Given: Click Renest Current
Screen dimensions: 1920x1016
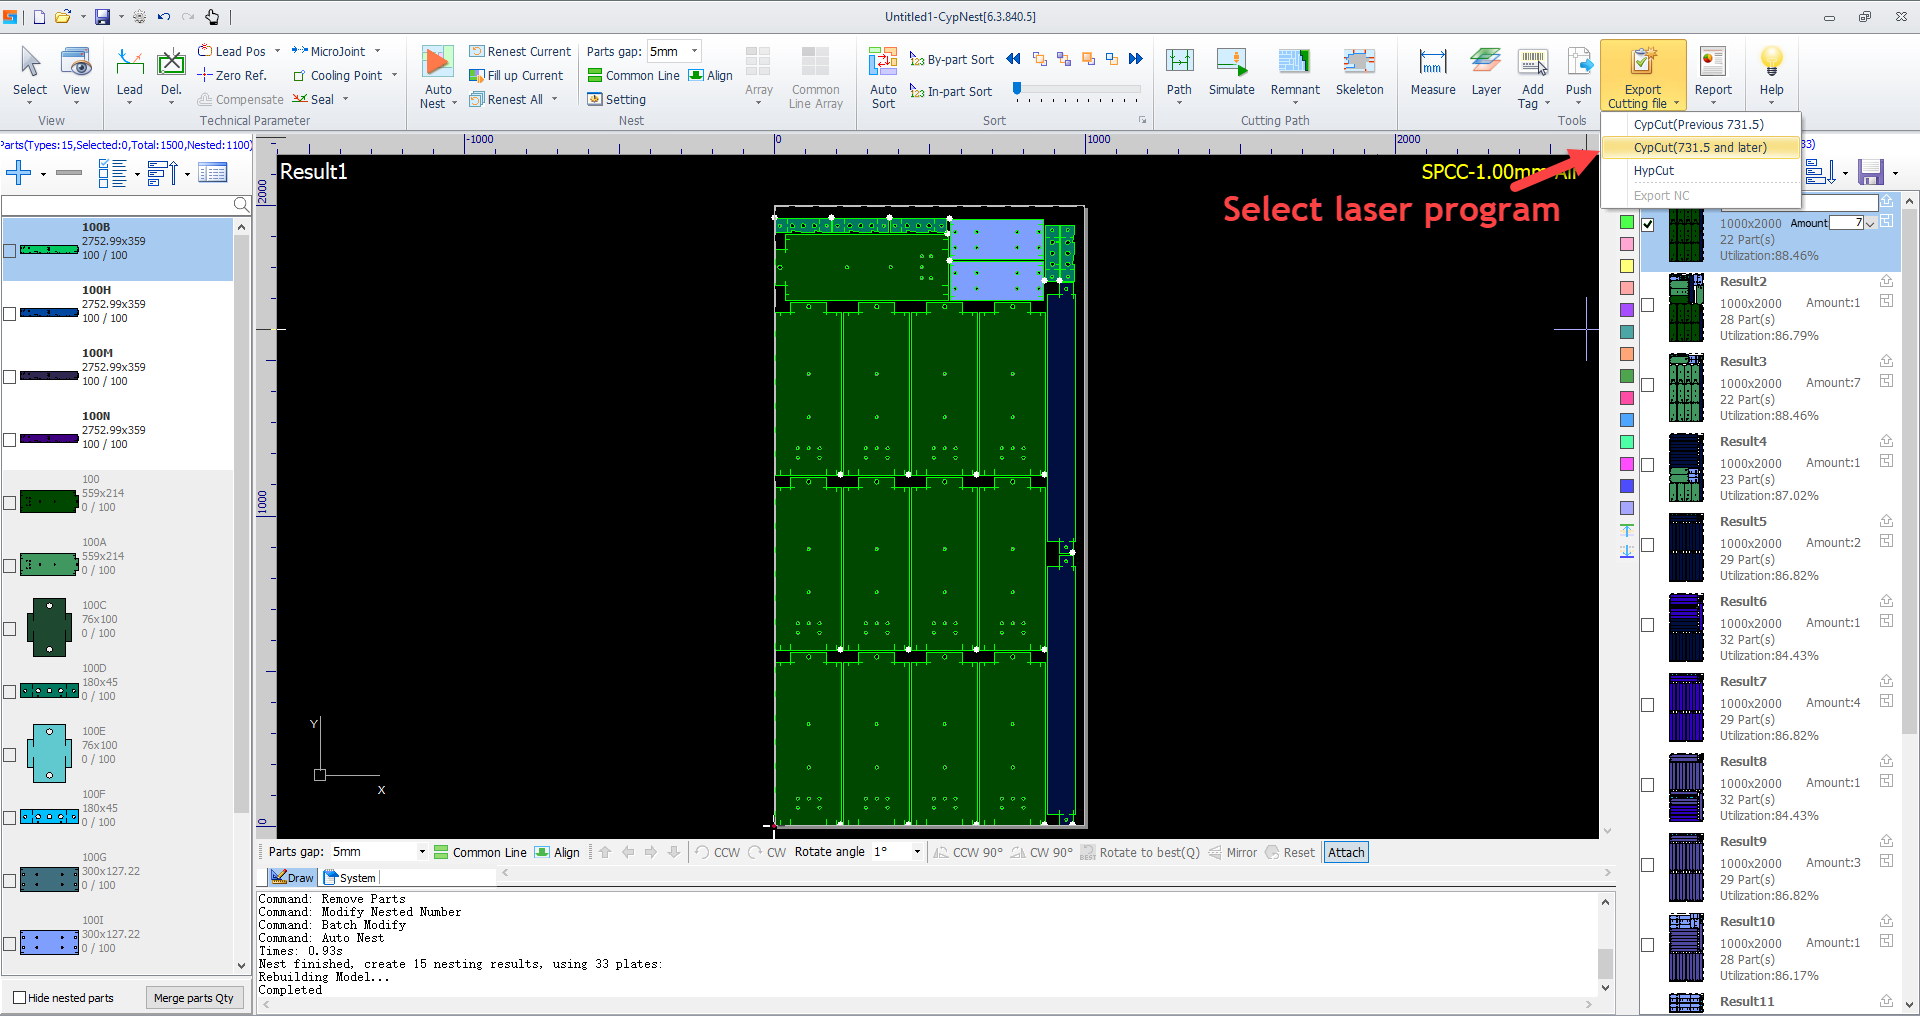Looking at the screenshot, I should [x=520, y=51].
